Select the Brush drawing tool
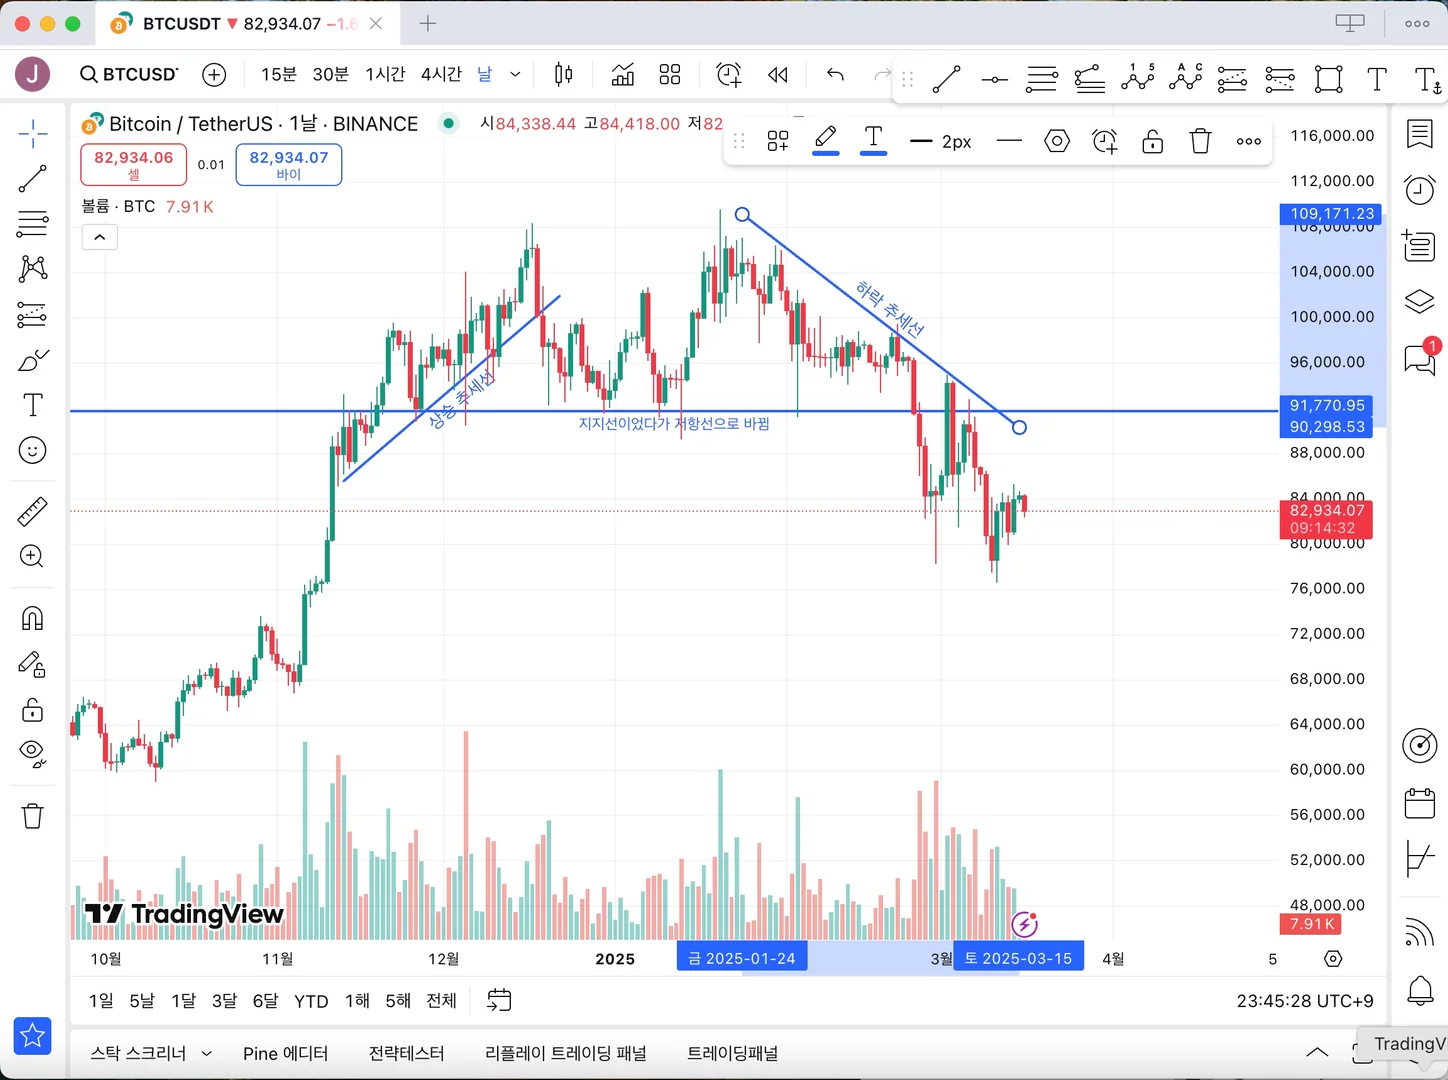This screenshot has width=1448, height=1080. click(33, 360)
